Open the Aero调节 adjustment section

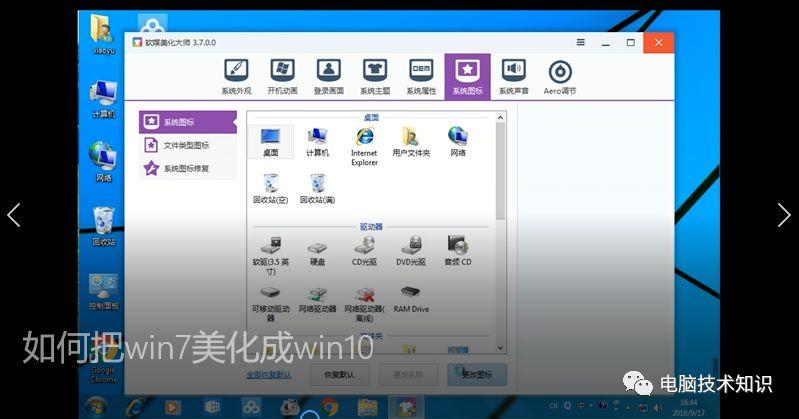pyautogui.click(x=560, y=77)
